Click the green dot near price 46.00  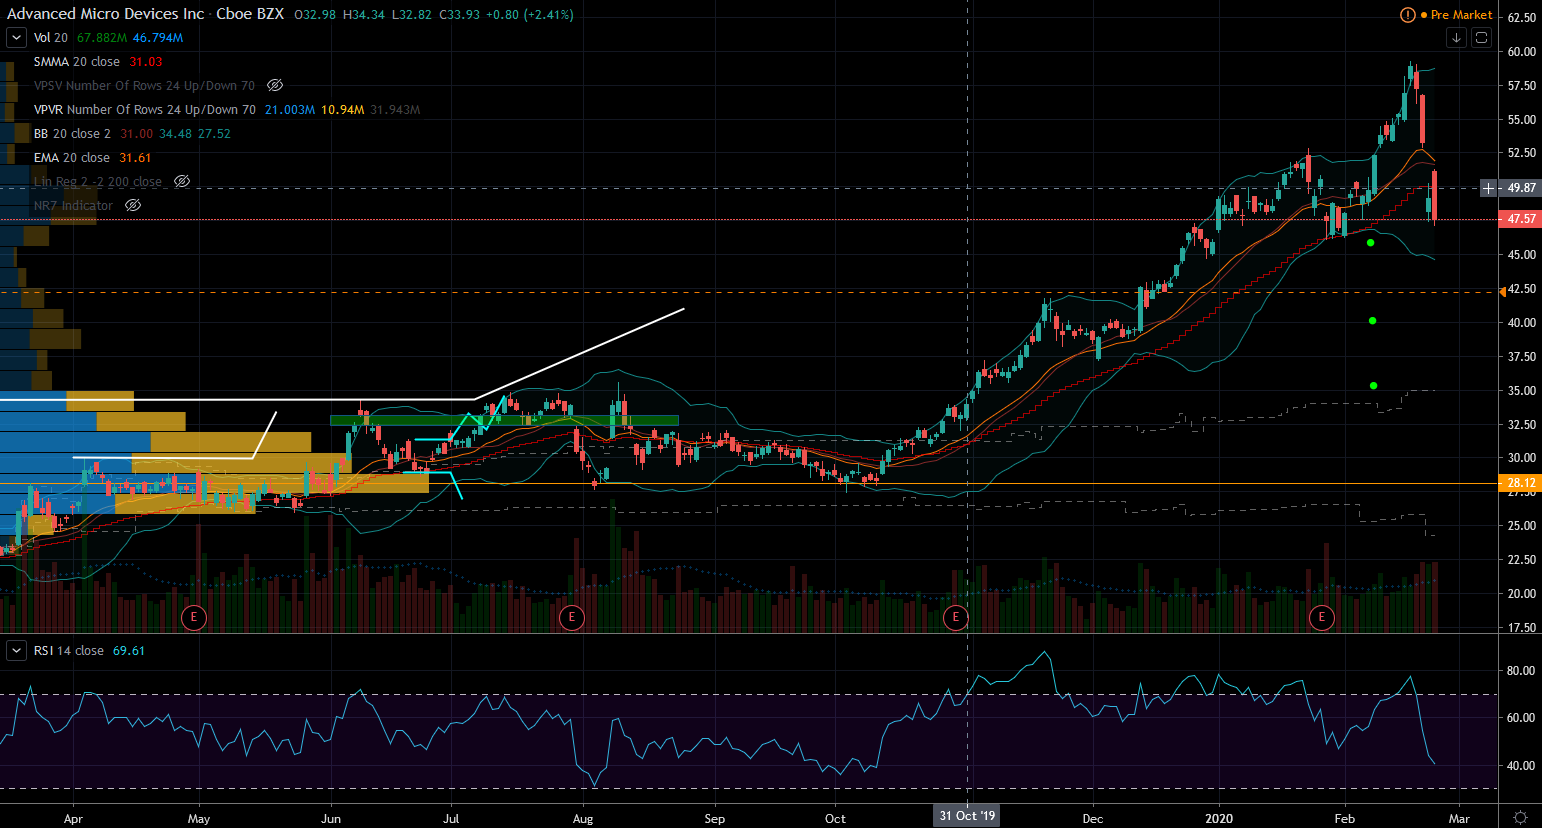tap(1371, 243)
